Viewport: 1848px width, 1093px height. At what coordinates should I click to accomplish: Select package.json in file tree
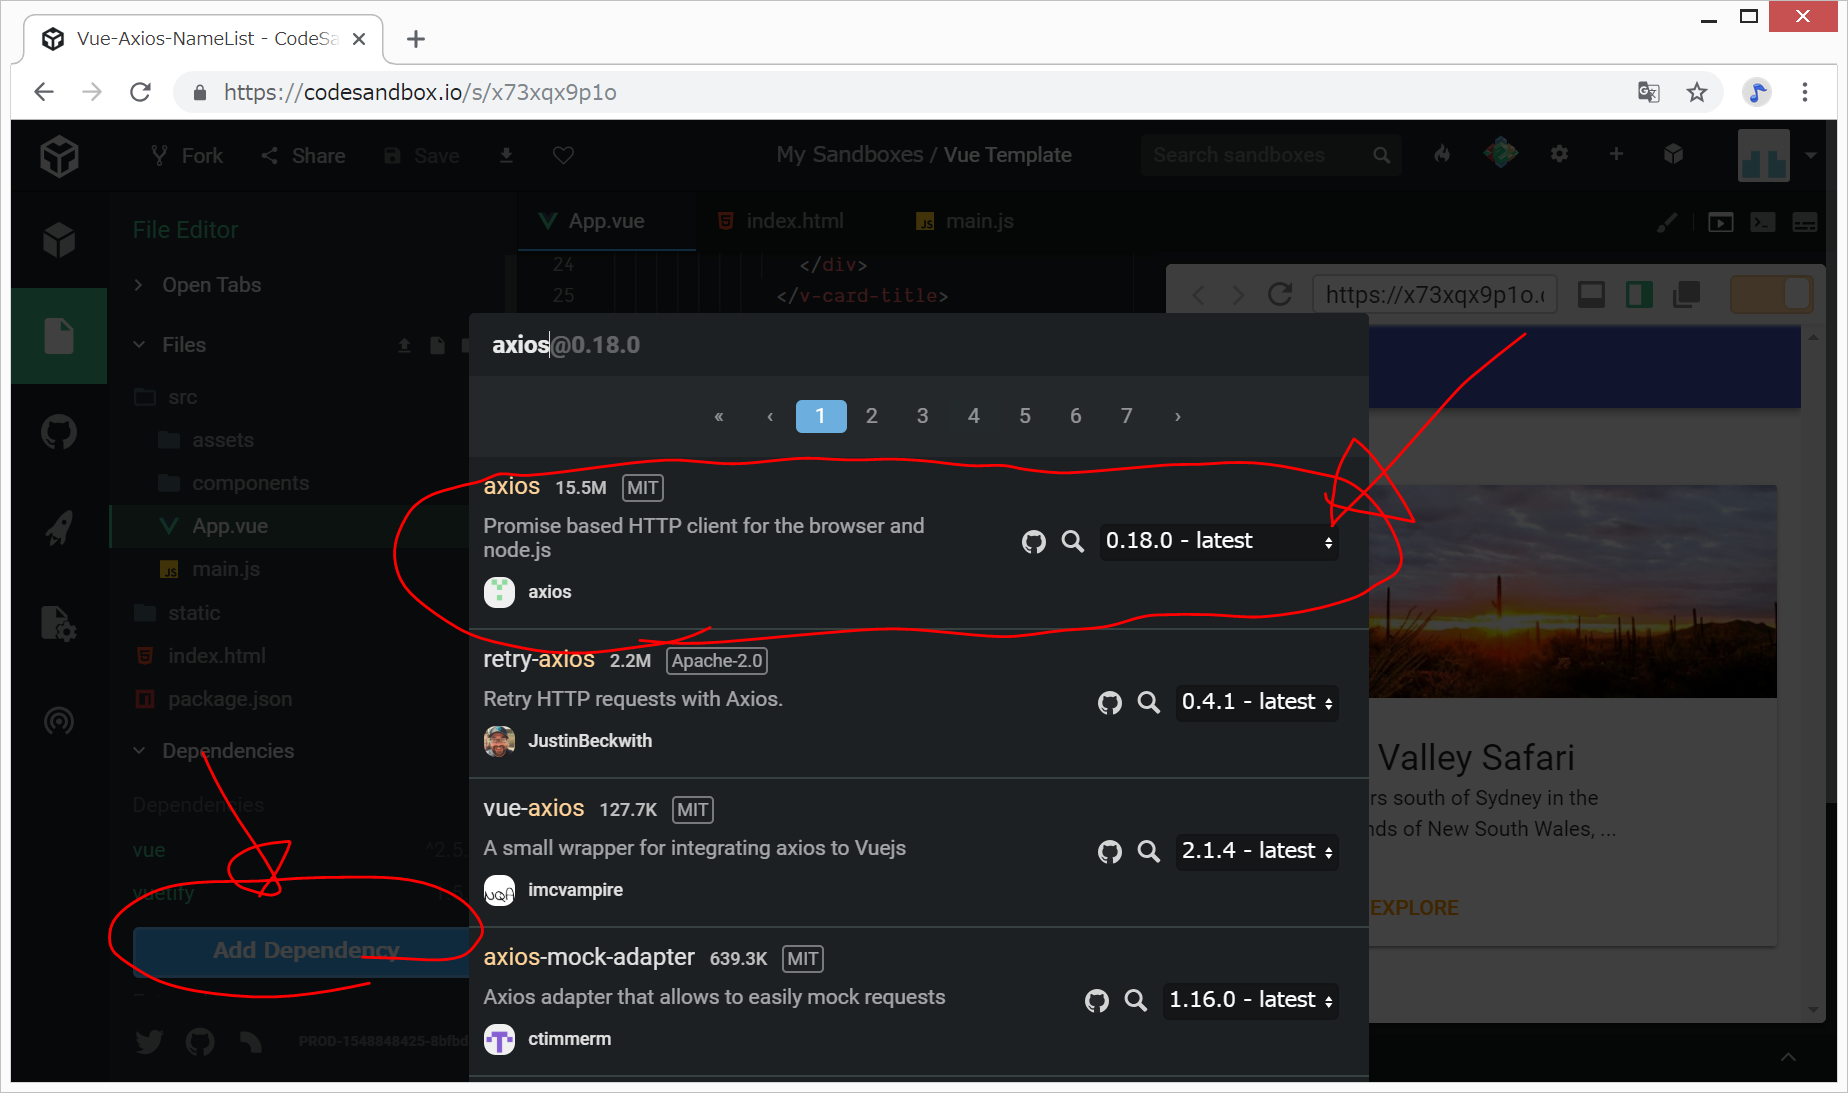[x=230, y=699]
